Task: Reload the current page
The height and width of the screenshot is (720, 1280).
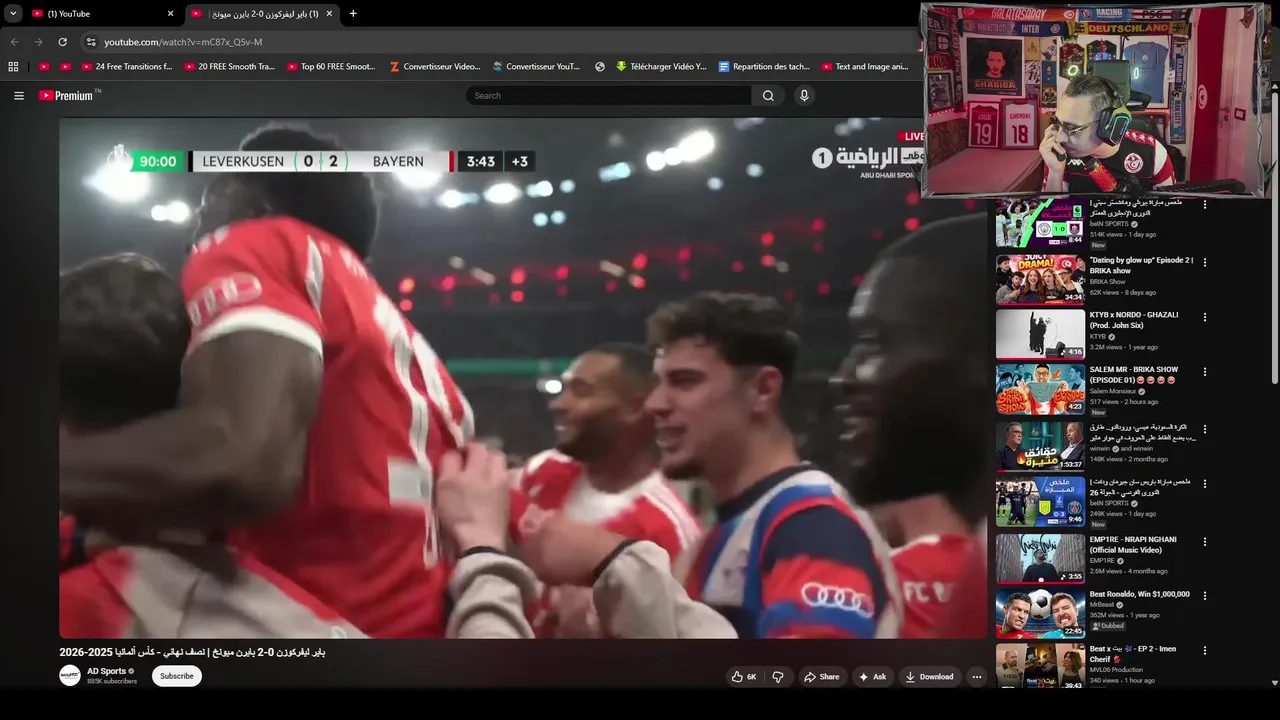Action: coord(62,42)
